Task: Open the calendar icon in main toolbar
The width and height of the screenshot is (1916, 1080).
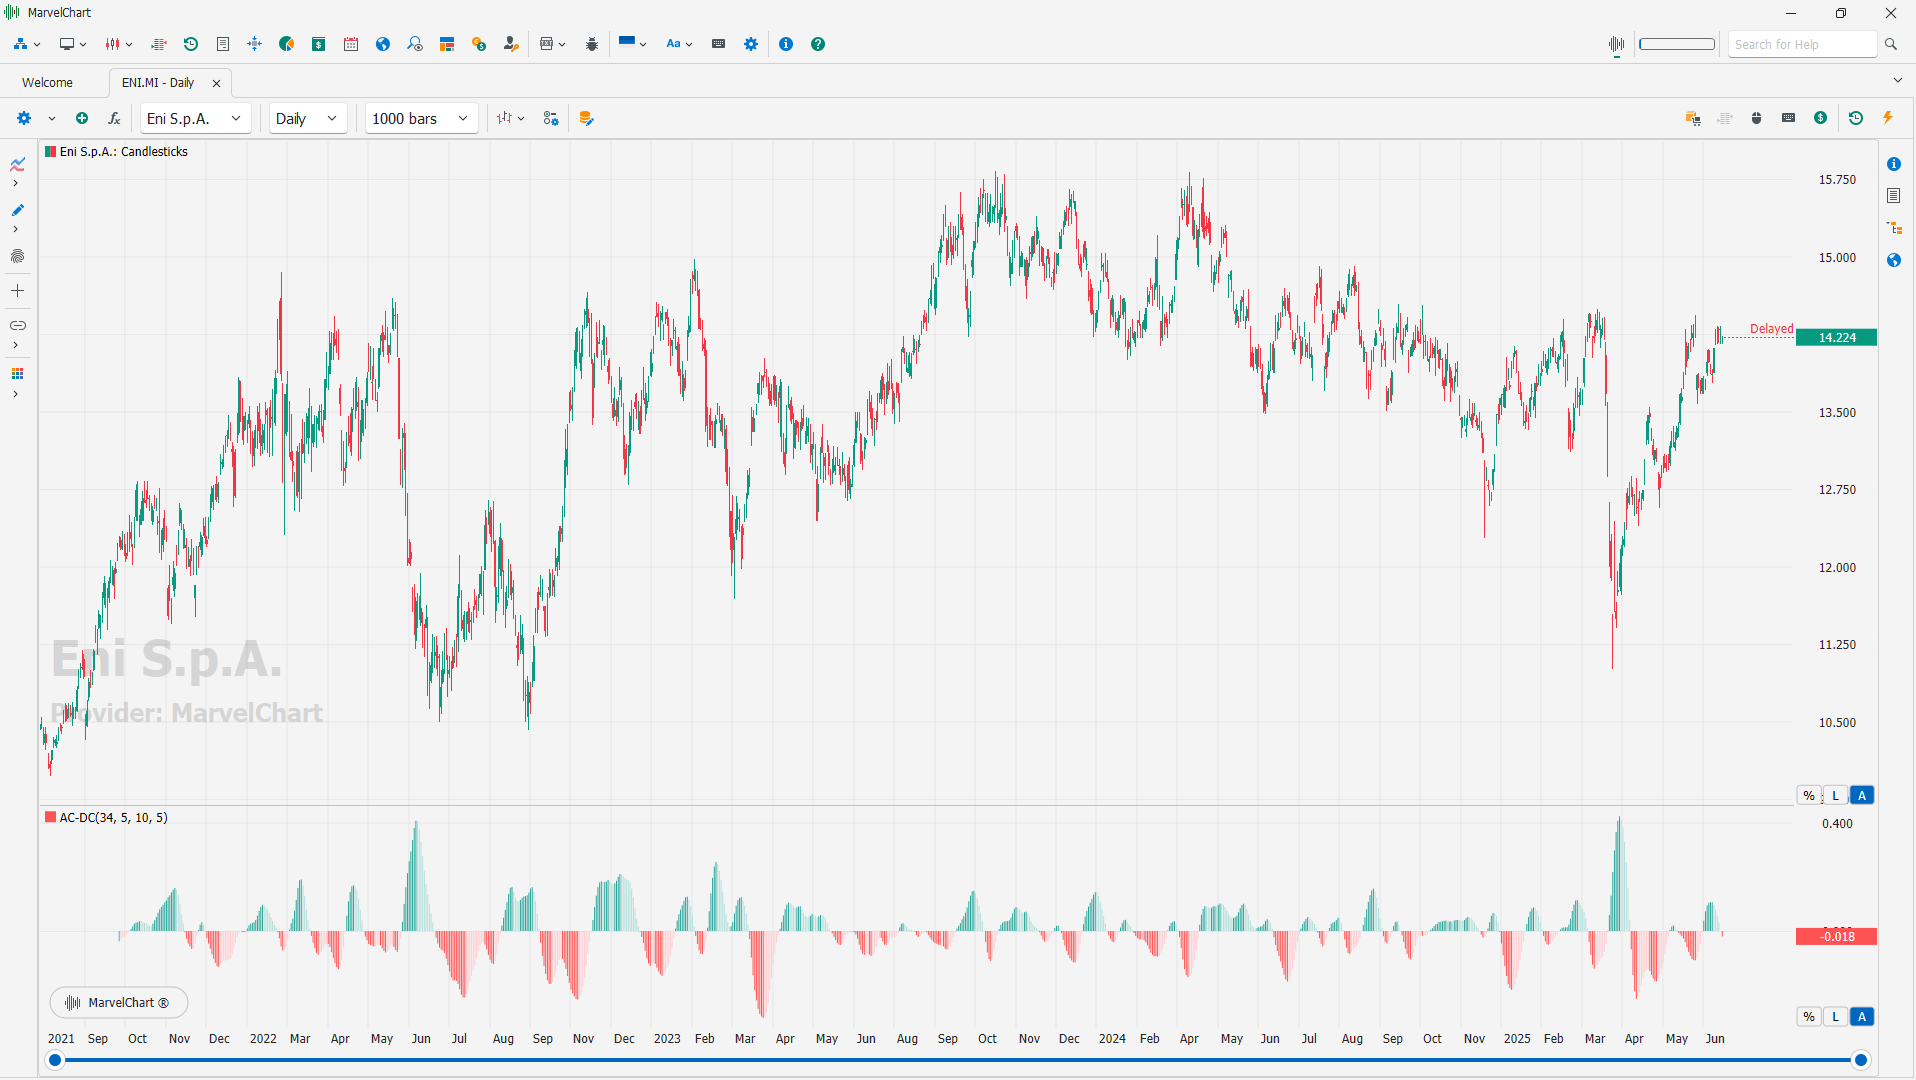Action: [x=351, y=44]
